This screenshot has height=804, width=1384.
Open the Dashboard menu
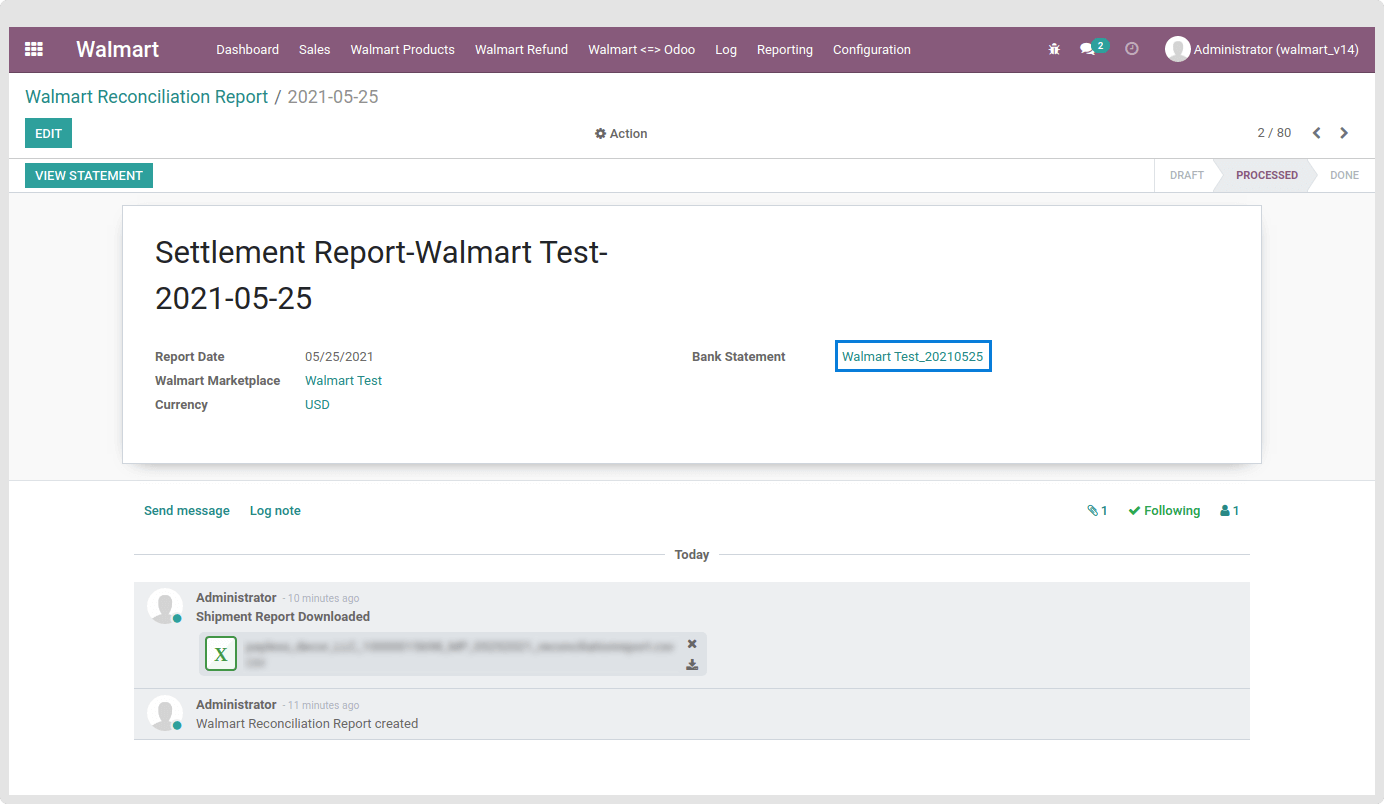[x=247, y=49]
